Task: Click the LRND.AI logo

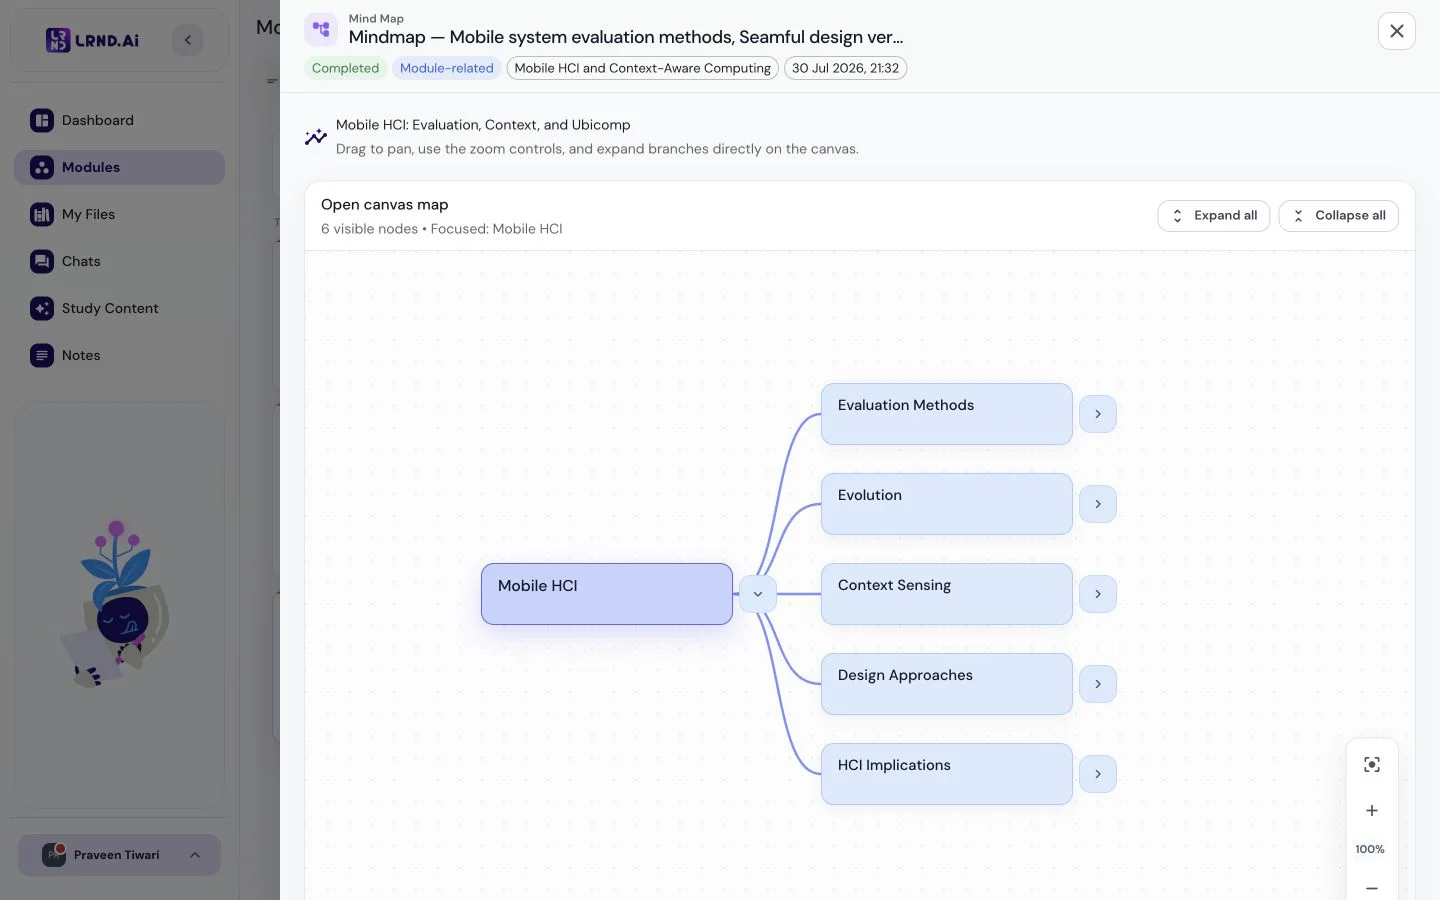Action: click(x=92, y=40)
